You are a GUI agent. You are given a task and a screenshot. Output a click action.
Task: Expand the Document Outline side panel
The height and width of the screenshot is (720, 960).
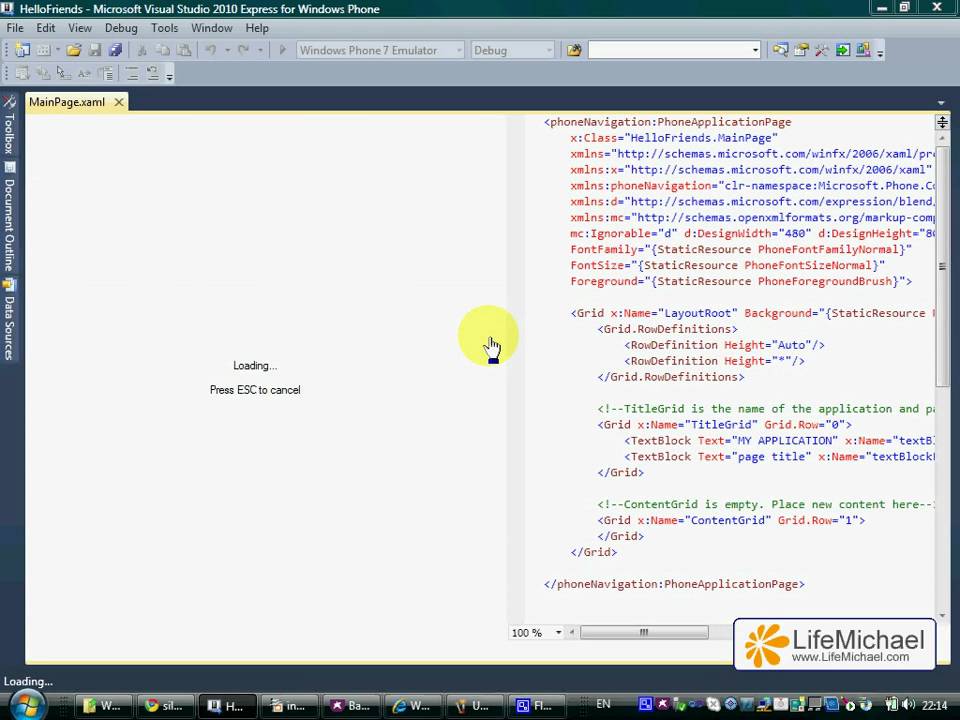click(9, 217)
